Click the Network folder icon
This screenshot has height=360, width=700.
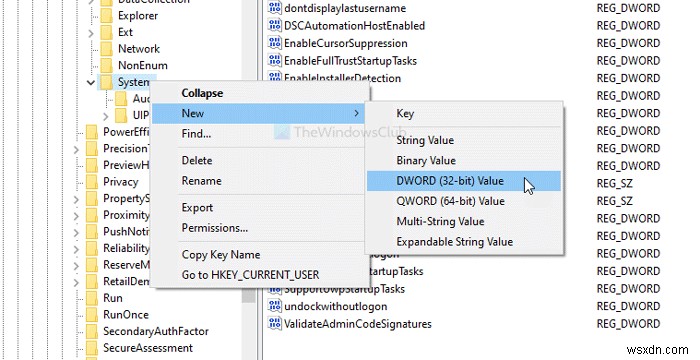106,49
